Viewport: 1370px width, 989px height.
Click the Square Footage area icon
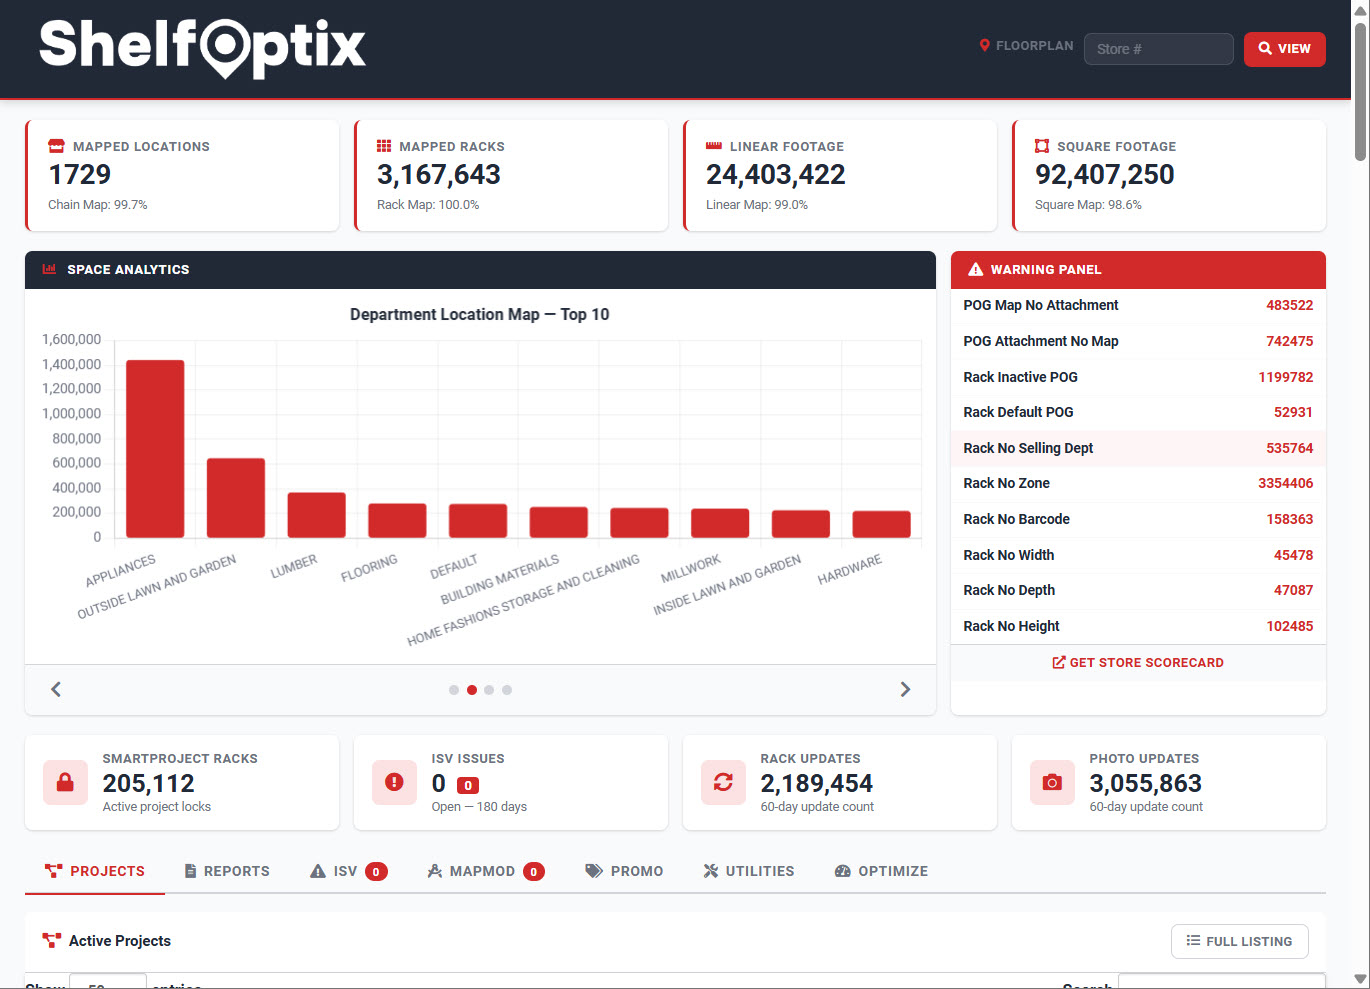[1042, 145]
